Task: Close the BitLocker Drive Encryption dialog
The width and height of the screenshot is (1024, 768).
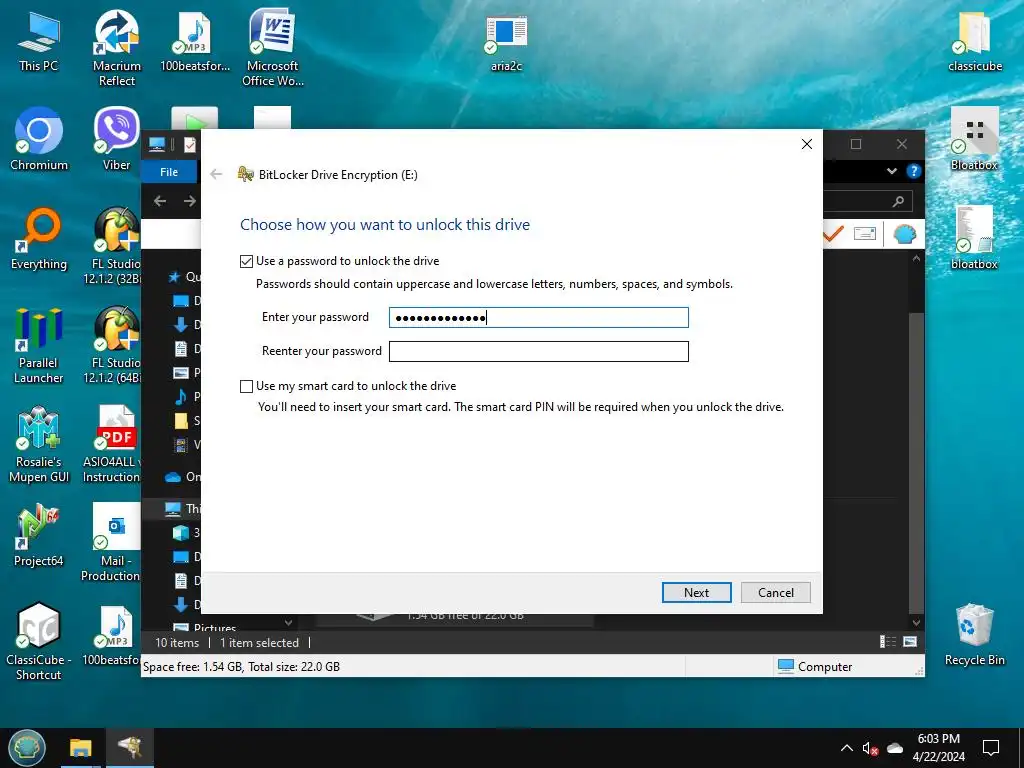Action: [807, 144]
